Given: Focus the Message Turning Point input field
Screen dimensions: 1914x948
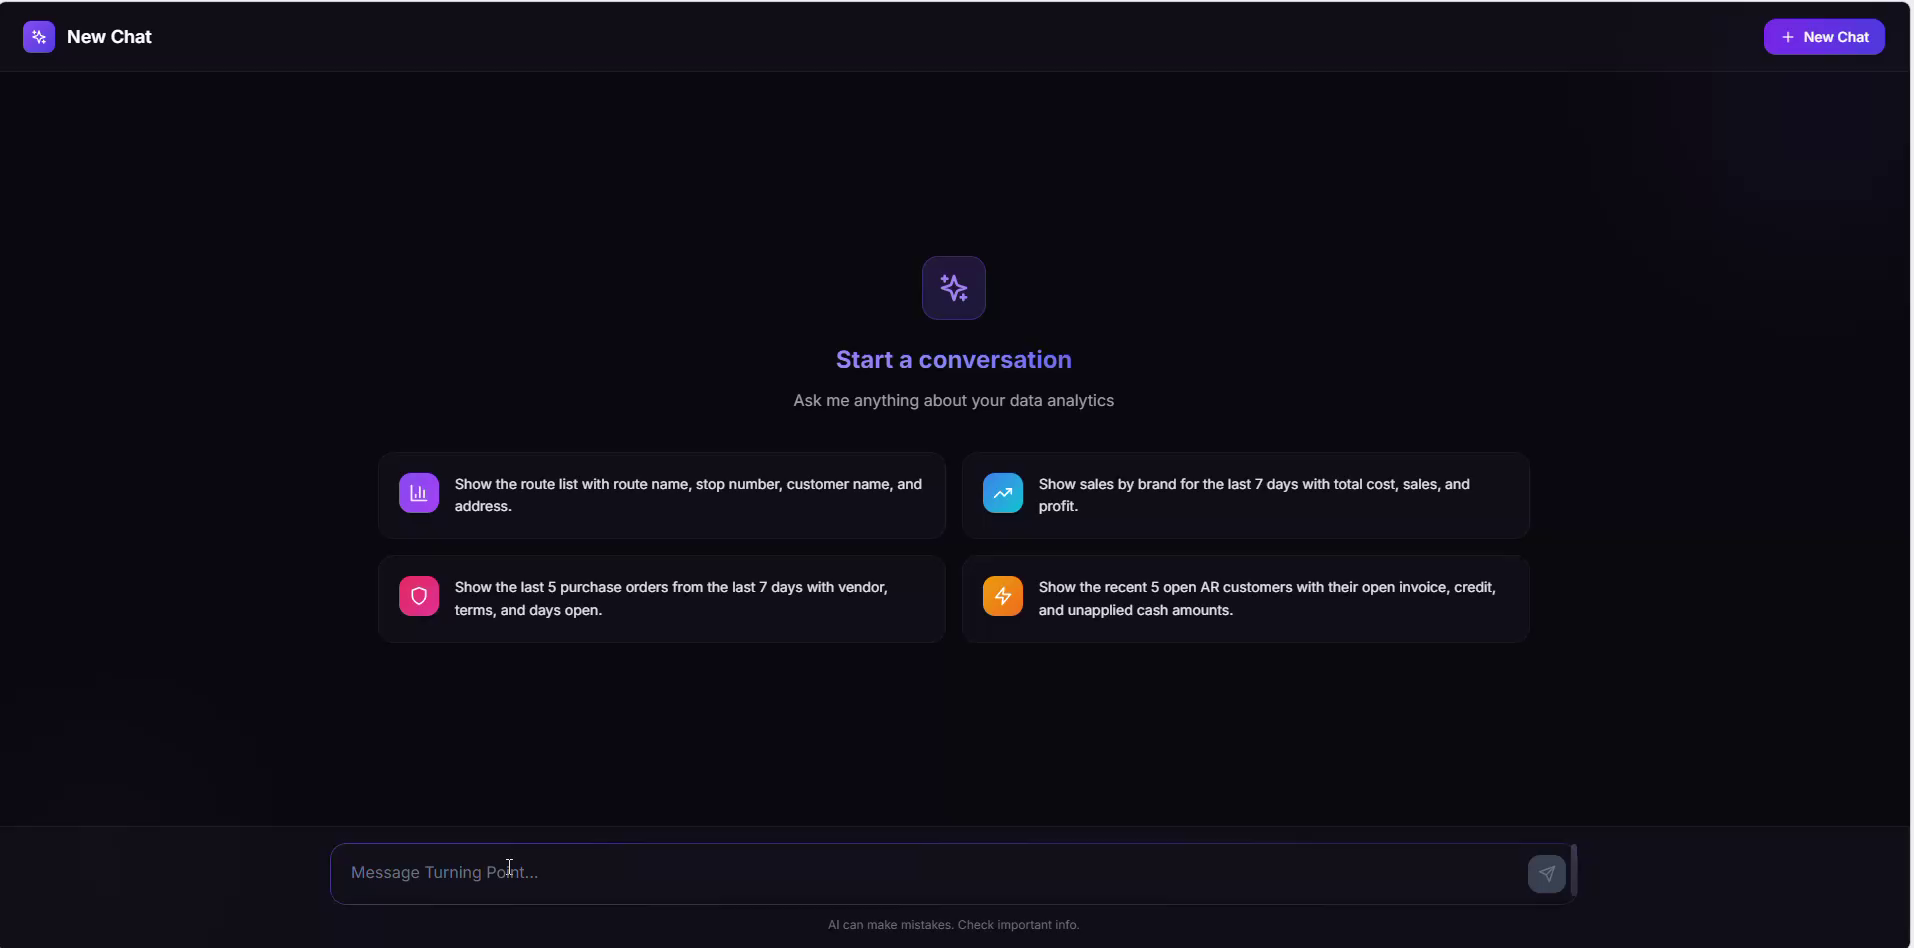Looking at the screenshot, I should point(930,873).
